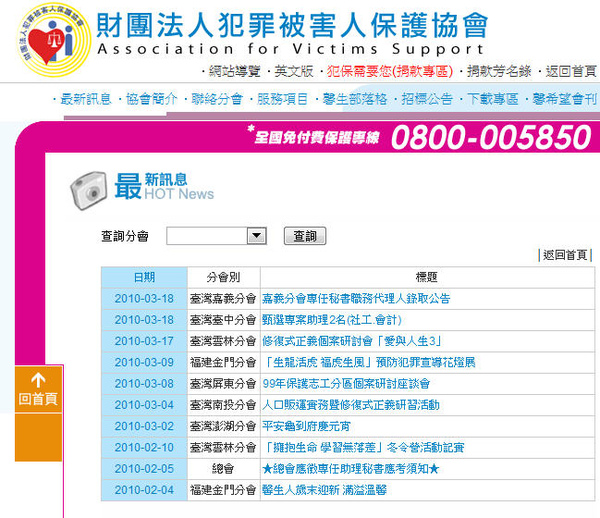Click the 財團法人犯罪被害人保護協會 site title
Screen dimensions: 600x518
(292, 25)
